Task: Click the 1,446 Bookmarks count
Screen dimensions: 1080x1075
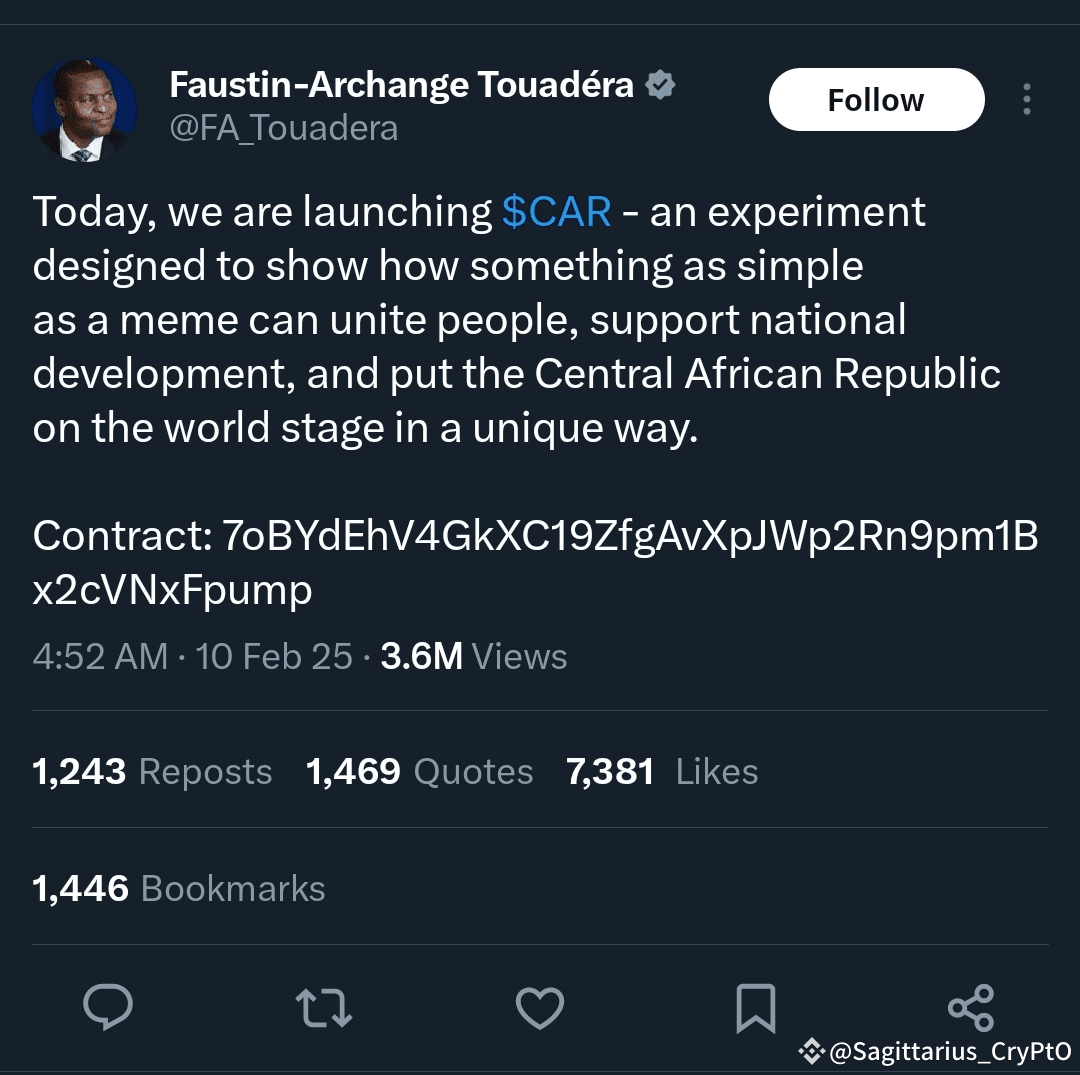Action: 179,888
